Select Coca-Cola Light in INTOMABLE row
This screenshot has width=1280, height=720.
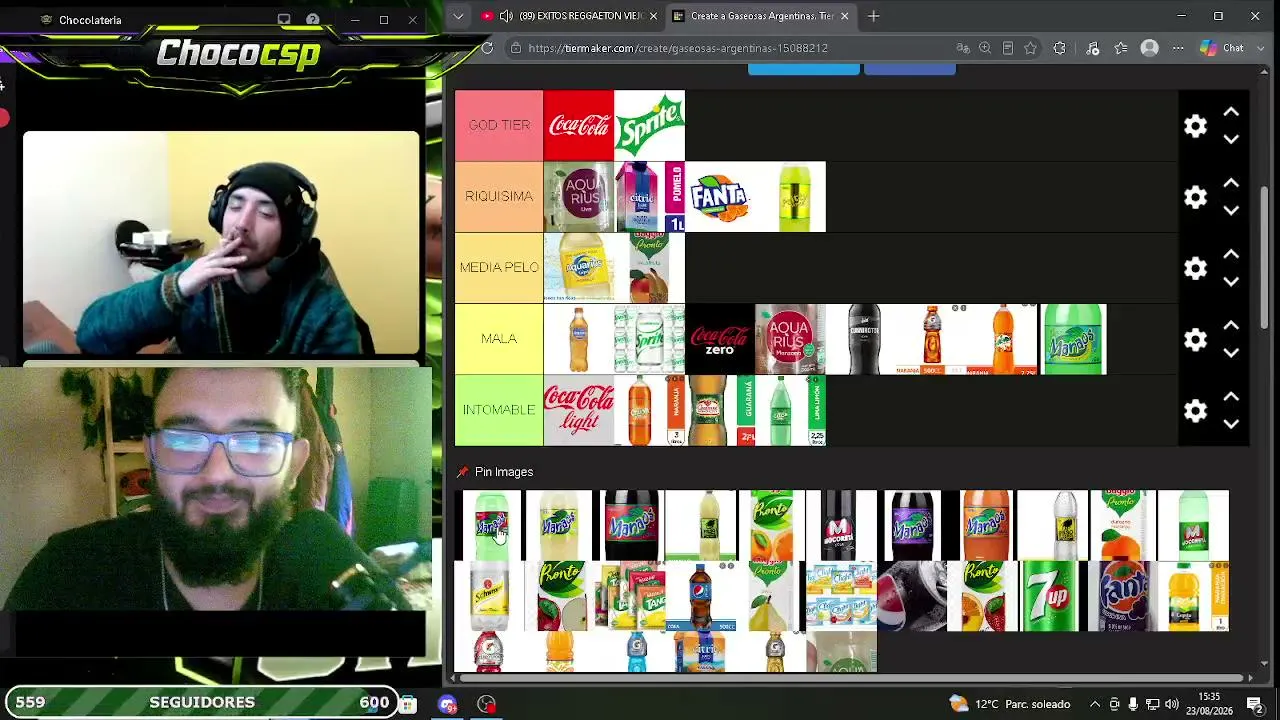coord(579,410)
